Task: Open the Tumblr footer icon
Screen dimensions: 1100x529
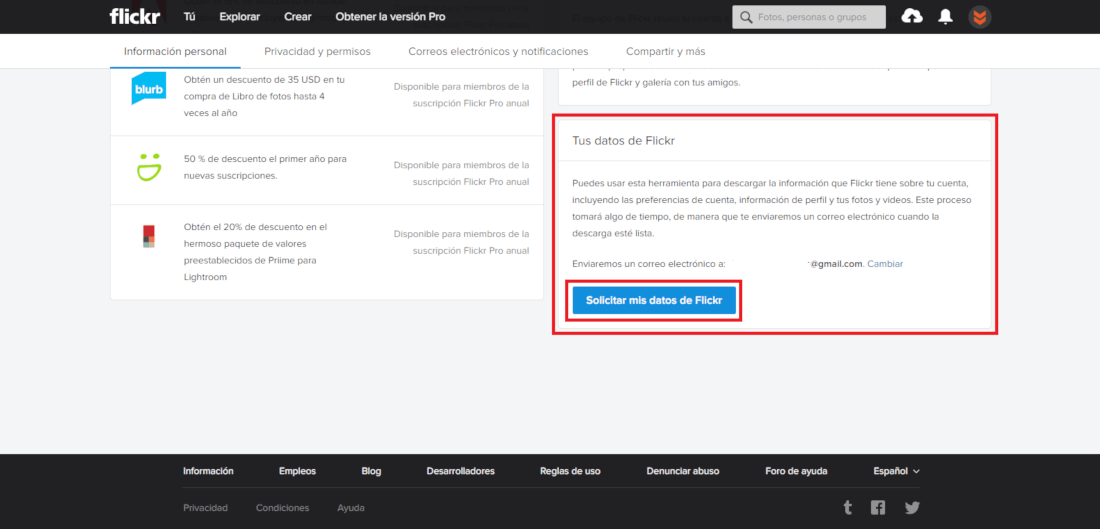Action: pos(848,507)
